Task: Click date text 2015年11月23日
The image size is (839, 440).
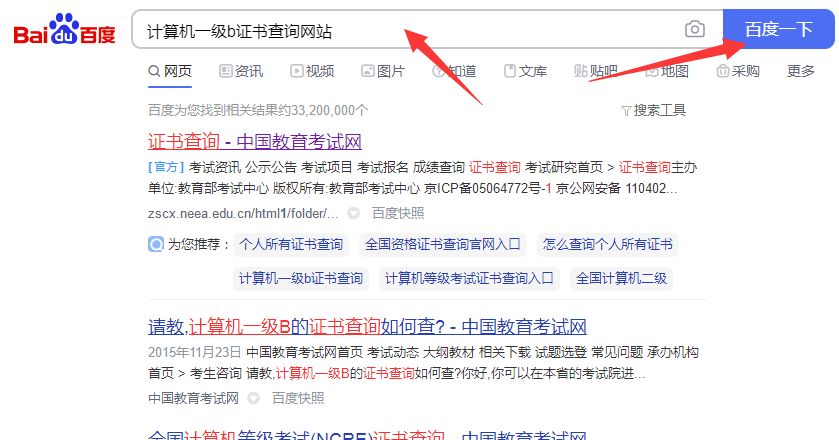Action: [x=195, y=353]
